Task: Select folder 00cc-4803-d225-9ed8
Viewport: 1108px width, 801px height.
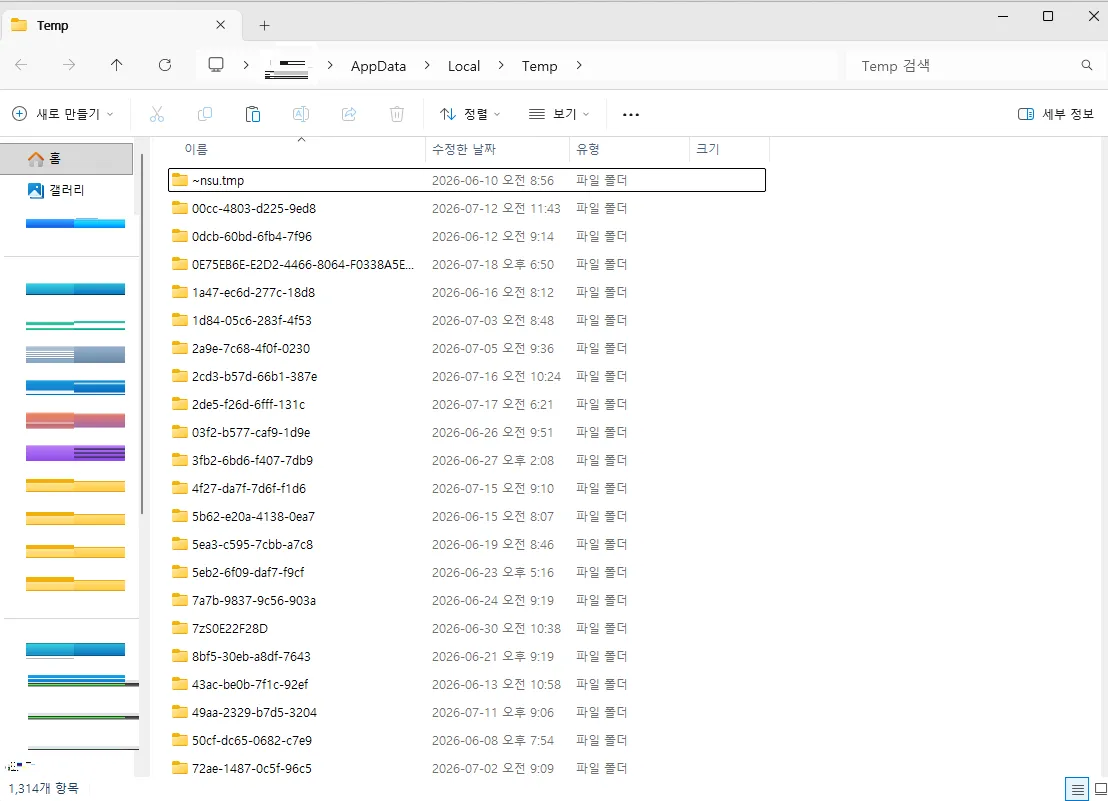Action: click(x=466, y=208)
